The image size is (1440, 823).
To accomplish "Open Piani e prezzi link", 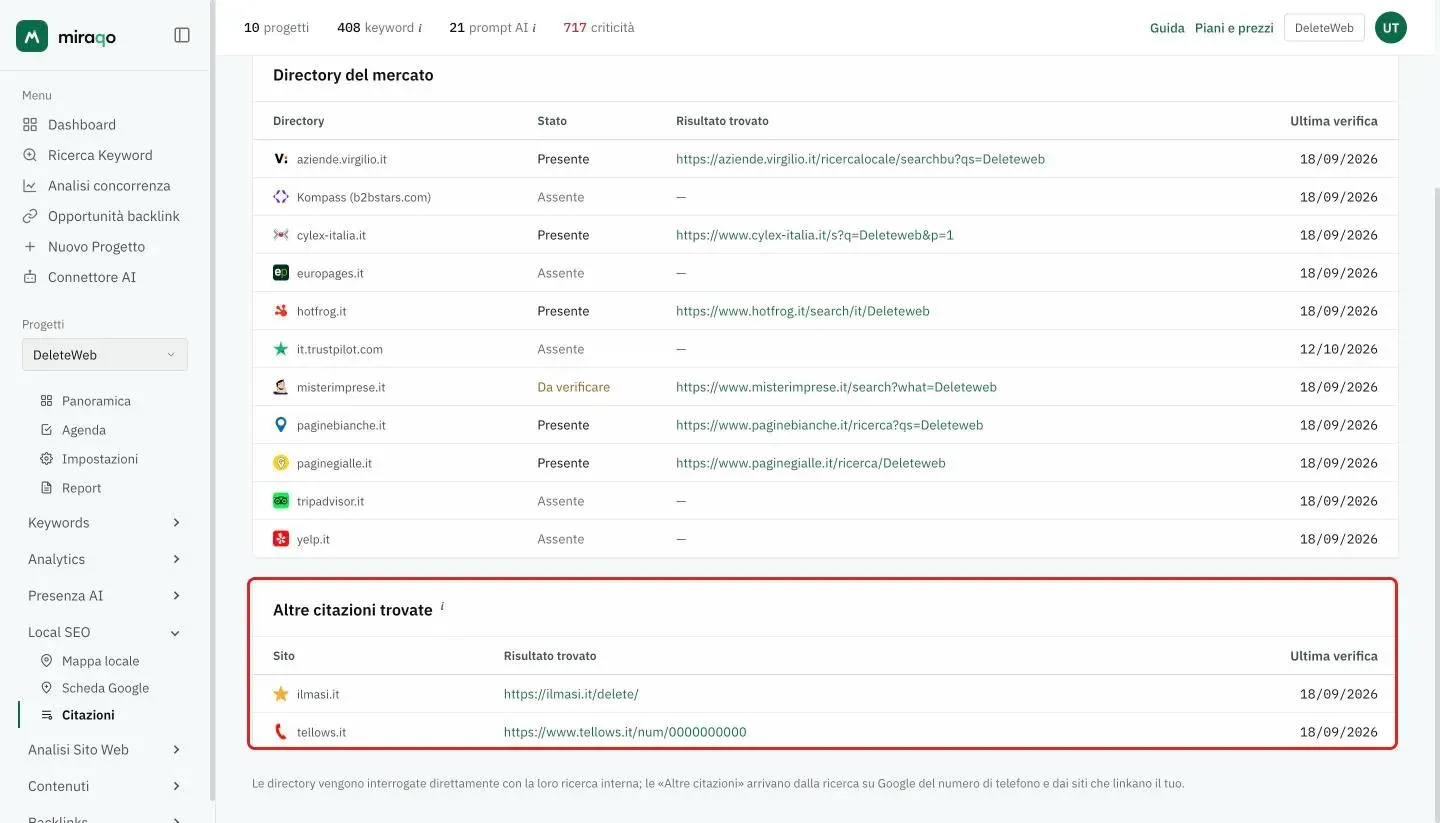I will point(1234,28).
